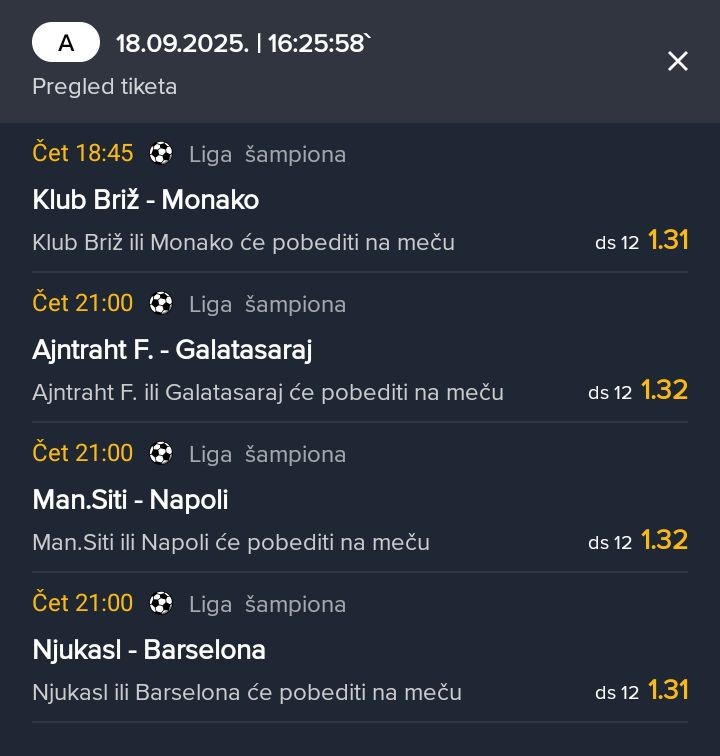Select the 1.31 odds for Njukasl - Barselona
The width and height of the screenshot is (720, 756).
click(x=668, y=690)
